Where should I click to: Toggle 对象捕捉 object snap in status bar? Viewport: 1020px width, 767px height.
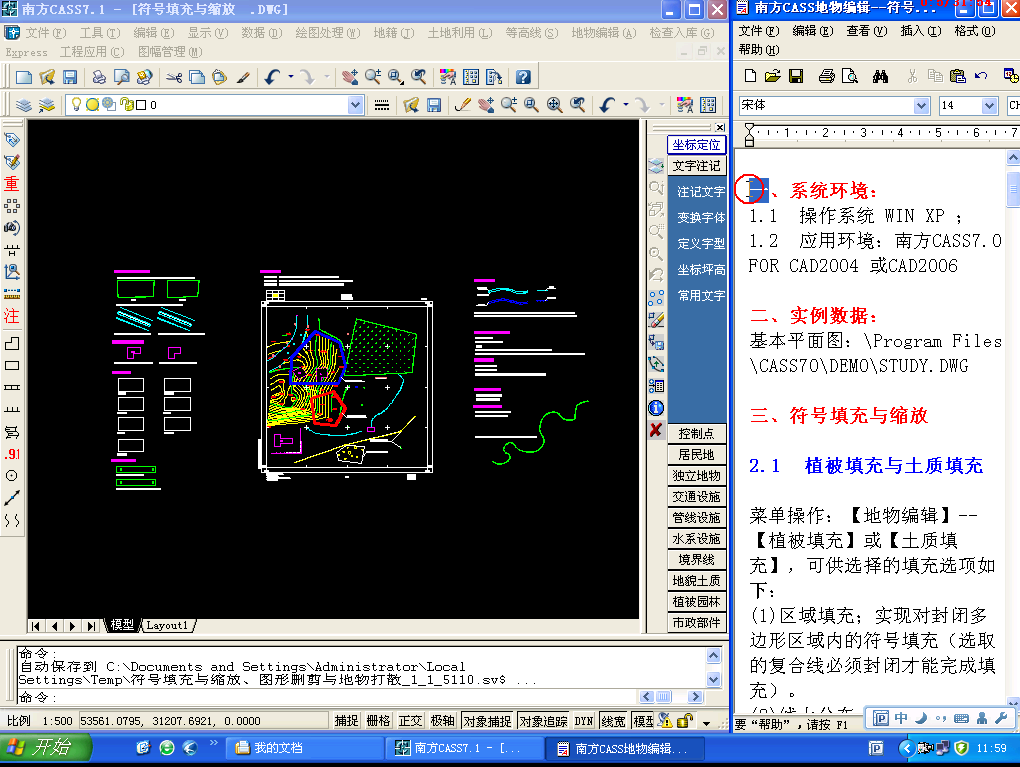coord(487,721)
